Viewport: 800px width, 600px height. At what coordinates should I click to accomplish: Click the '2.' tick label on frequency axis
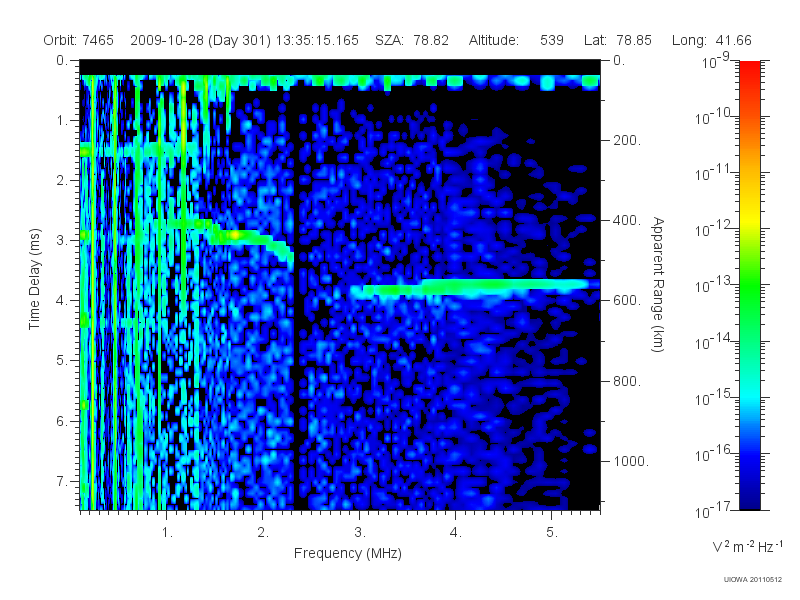coord(263,533)
